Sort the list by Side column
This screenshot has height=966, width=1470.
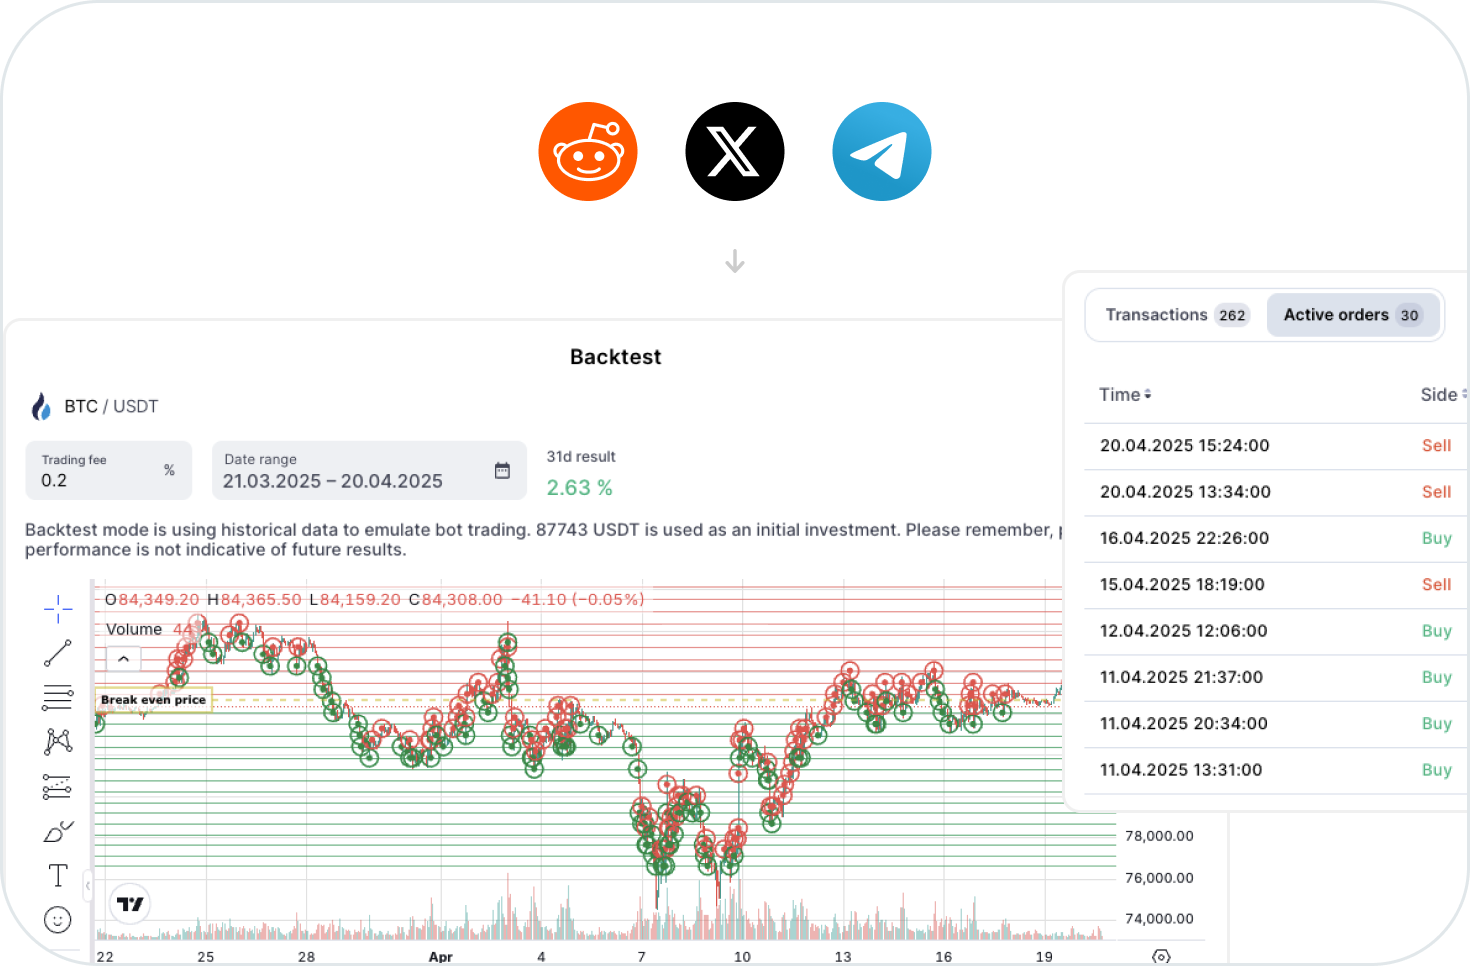[x=1444, y=395]
